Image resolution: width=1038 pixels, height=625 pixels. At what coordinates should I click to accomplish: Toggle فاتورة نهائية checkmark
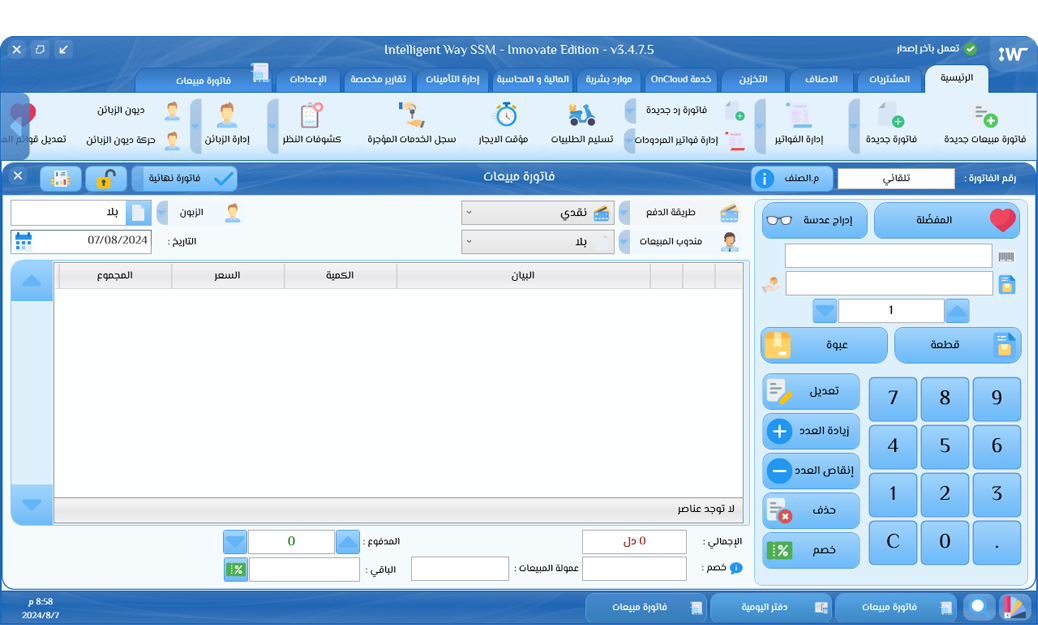tap(184, 178)
